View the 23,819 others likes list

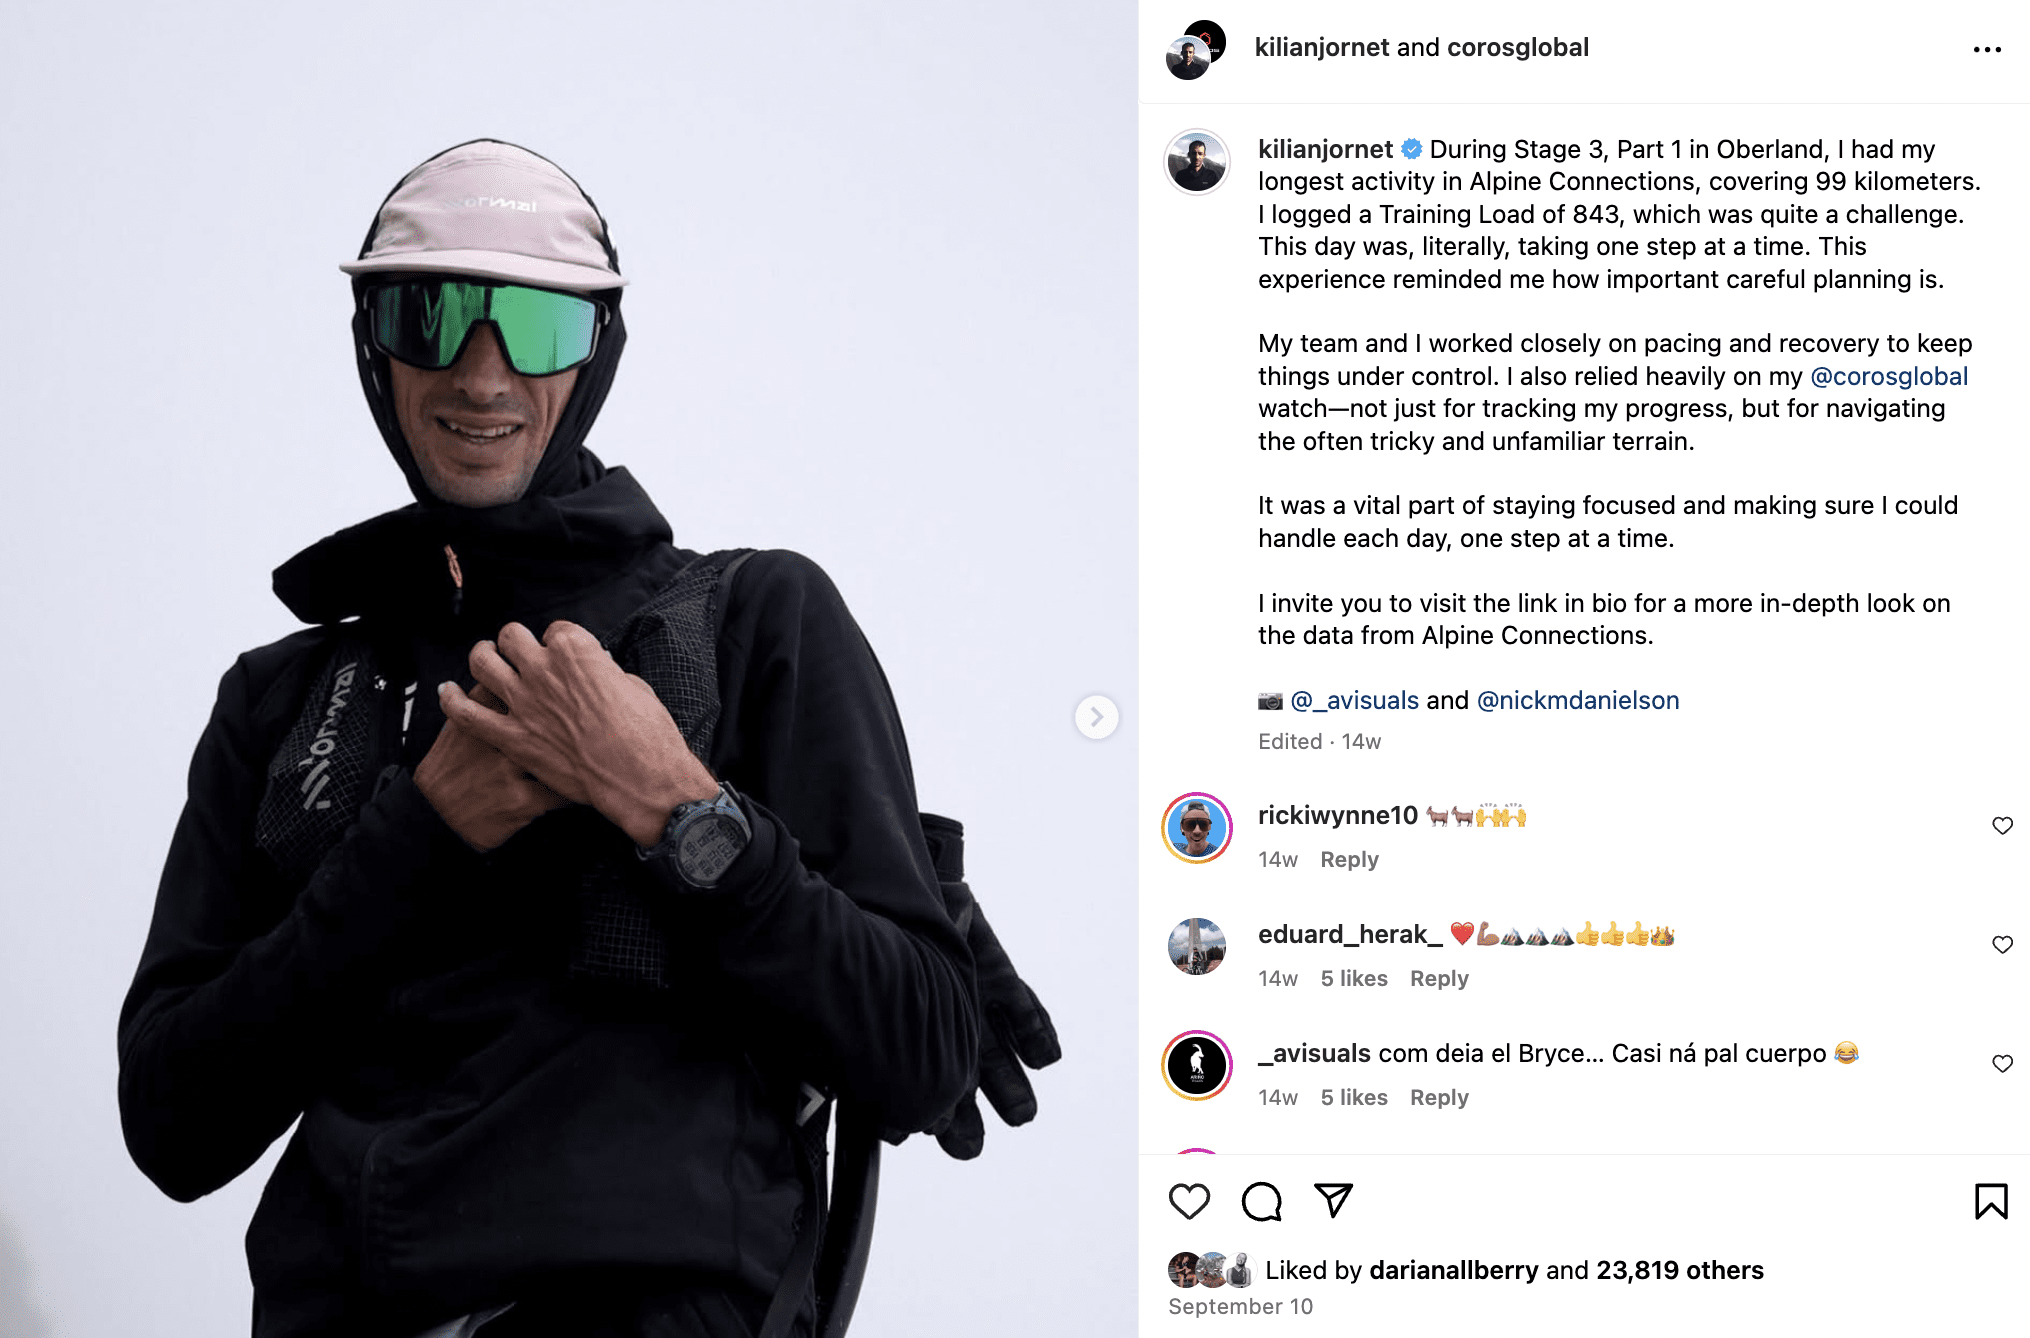pos(1680,1270)
